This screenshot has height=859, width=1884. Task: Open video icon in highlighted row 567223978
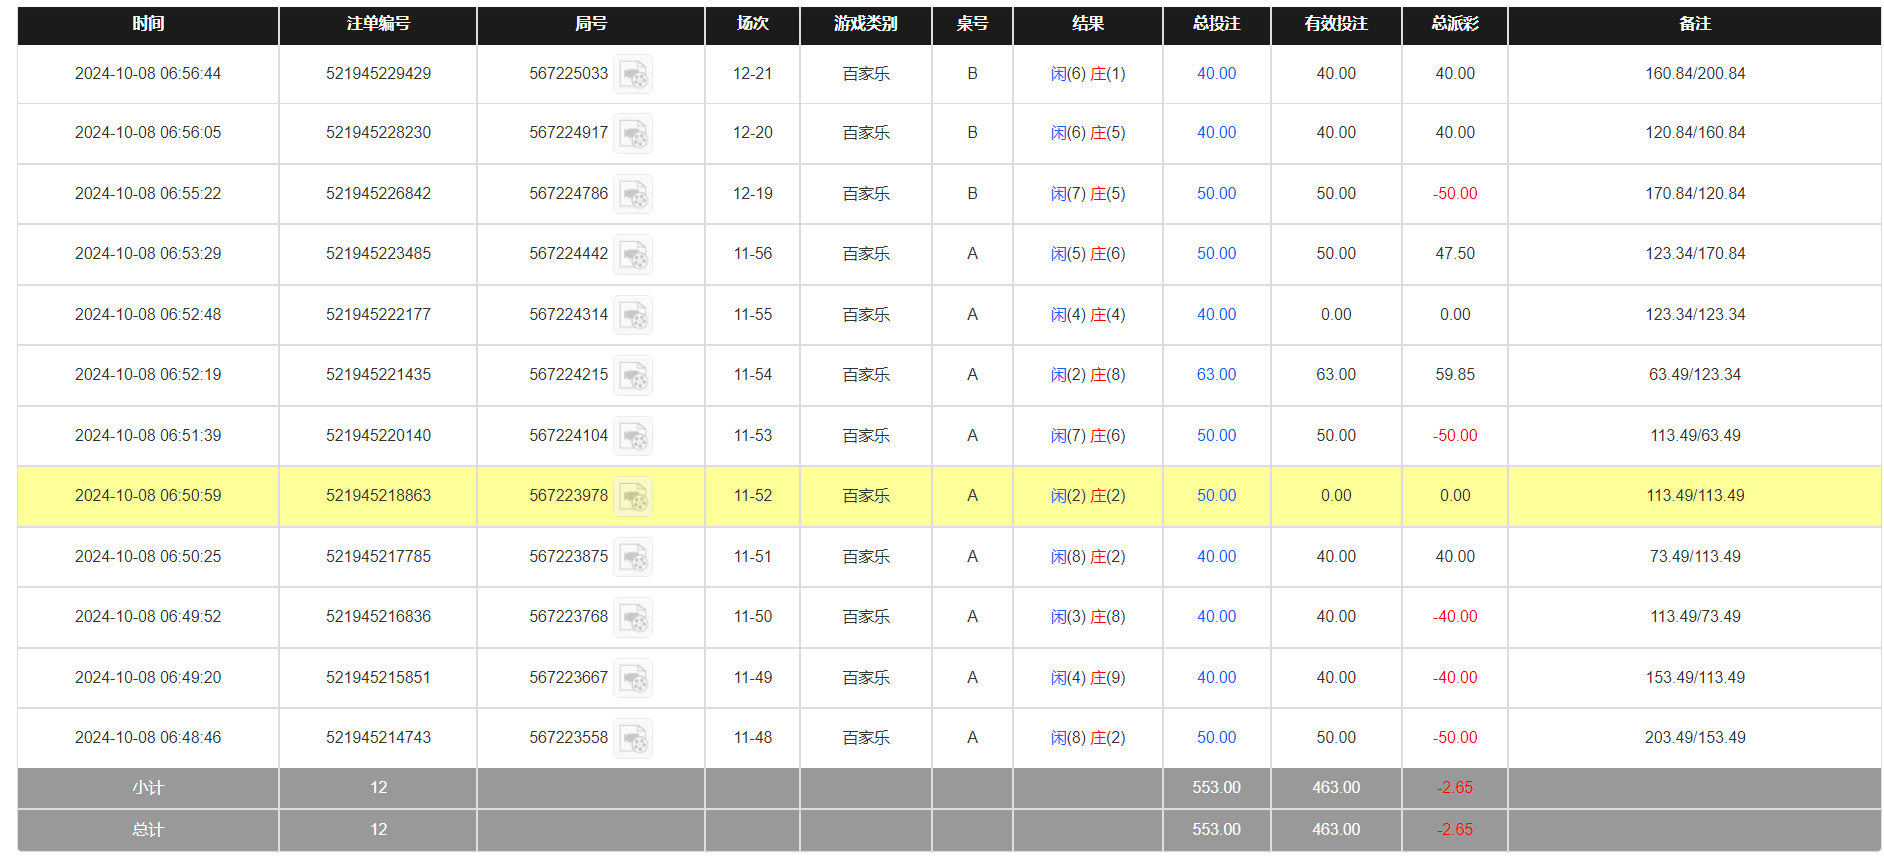(633, 497)
